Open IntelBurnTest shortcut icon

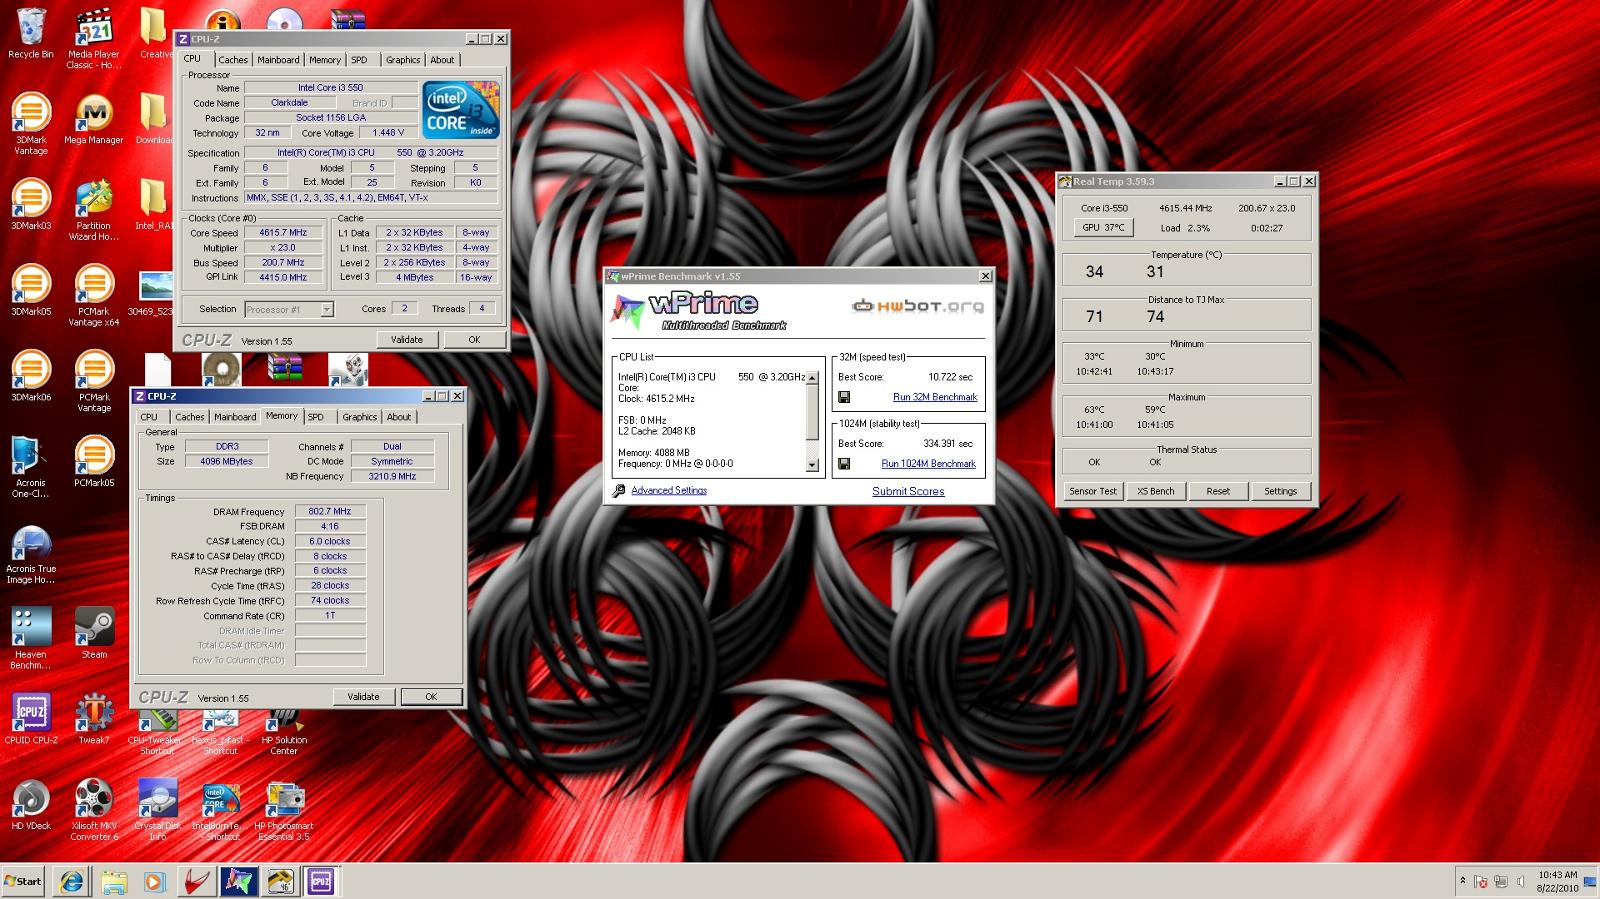pyautogui.click(x=220, y=809)
